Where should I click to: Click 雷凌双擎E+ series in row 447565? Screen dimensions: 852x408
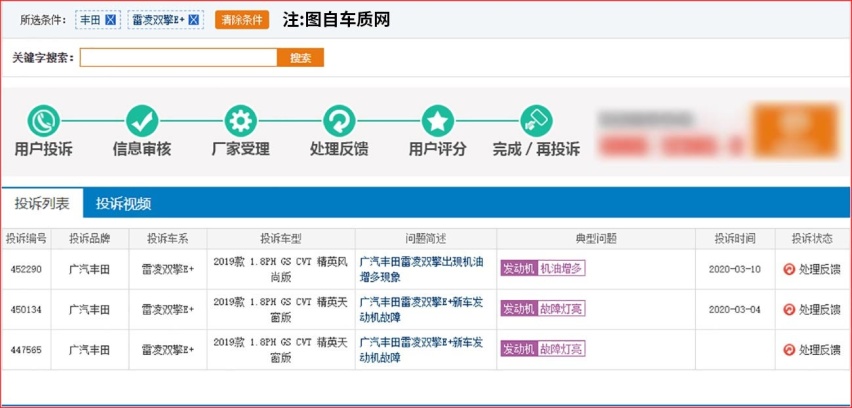168,350
